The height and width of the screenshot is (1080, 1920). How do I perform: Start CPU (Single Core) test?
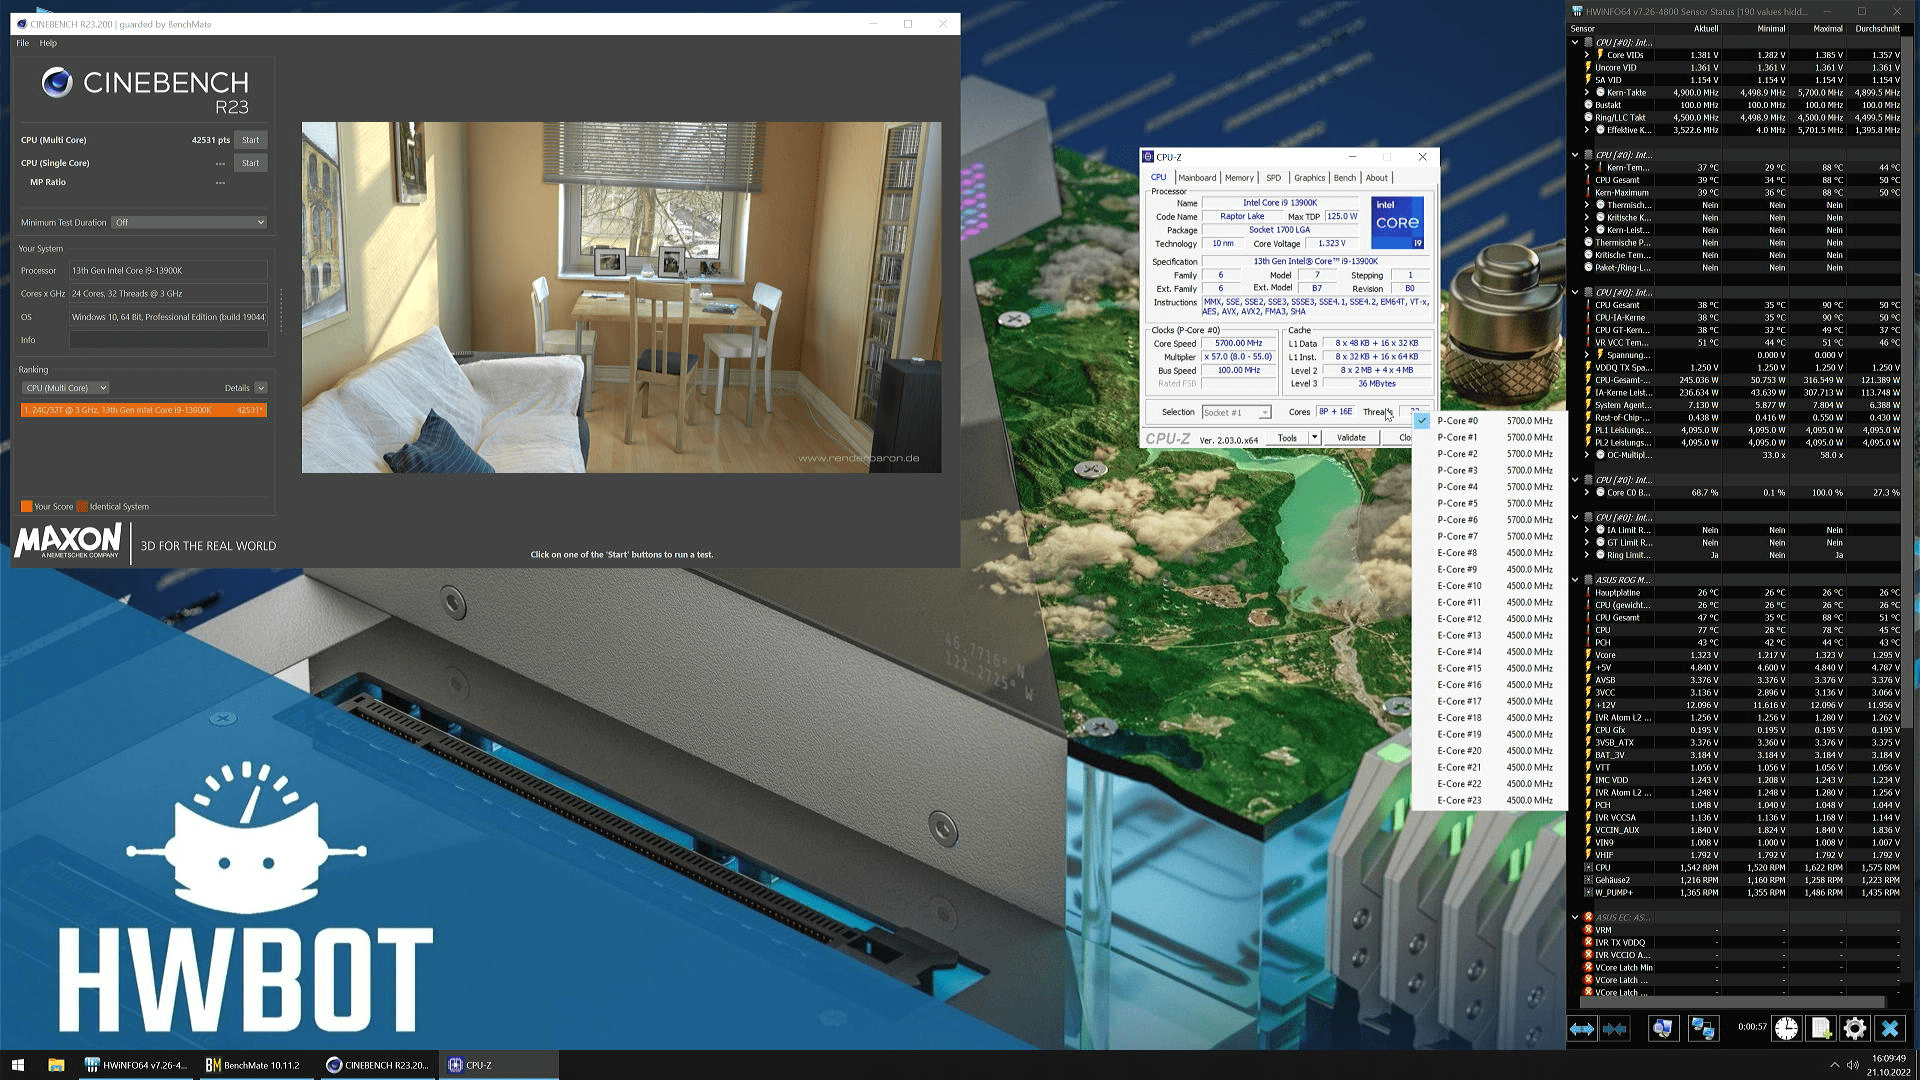250,163
